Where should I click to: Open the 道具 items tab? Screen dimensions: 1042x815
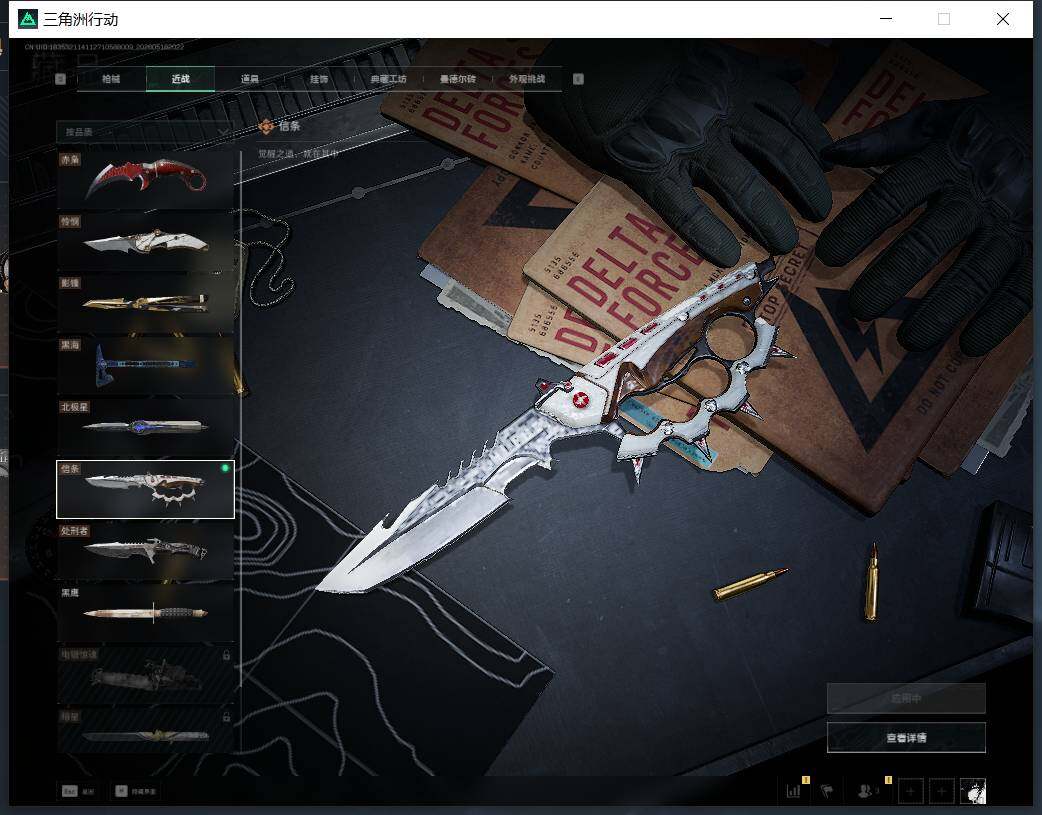point(250,79)
